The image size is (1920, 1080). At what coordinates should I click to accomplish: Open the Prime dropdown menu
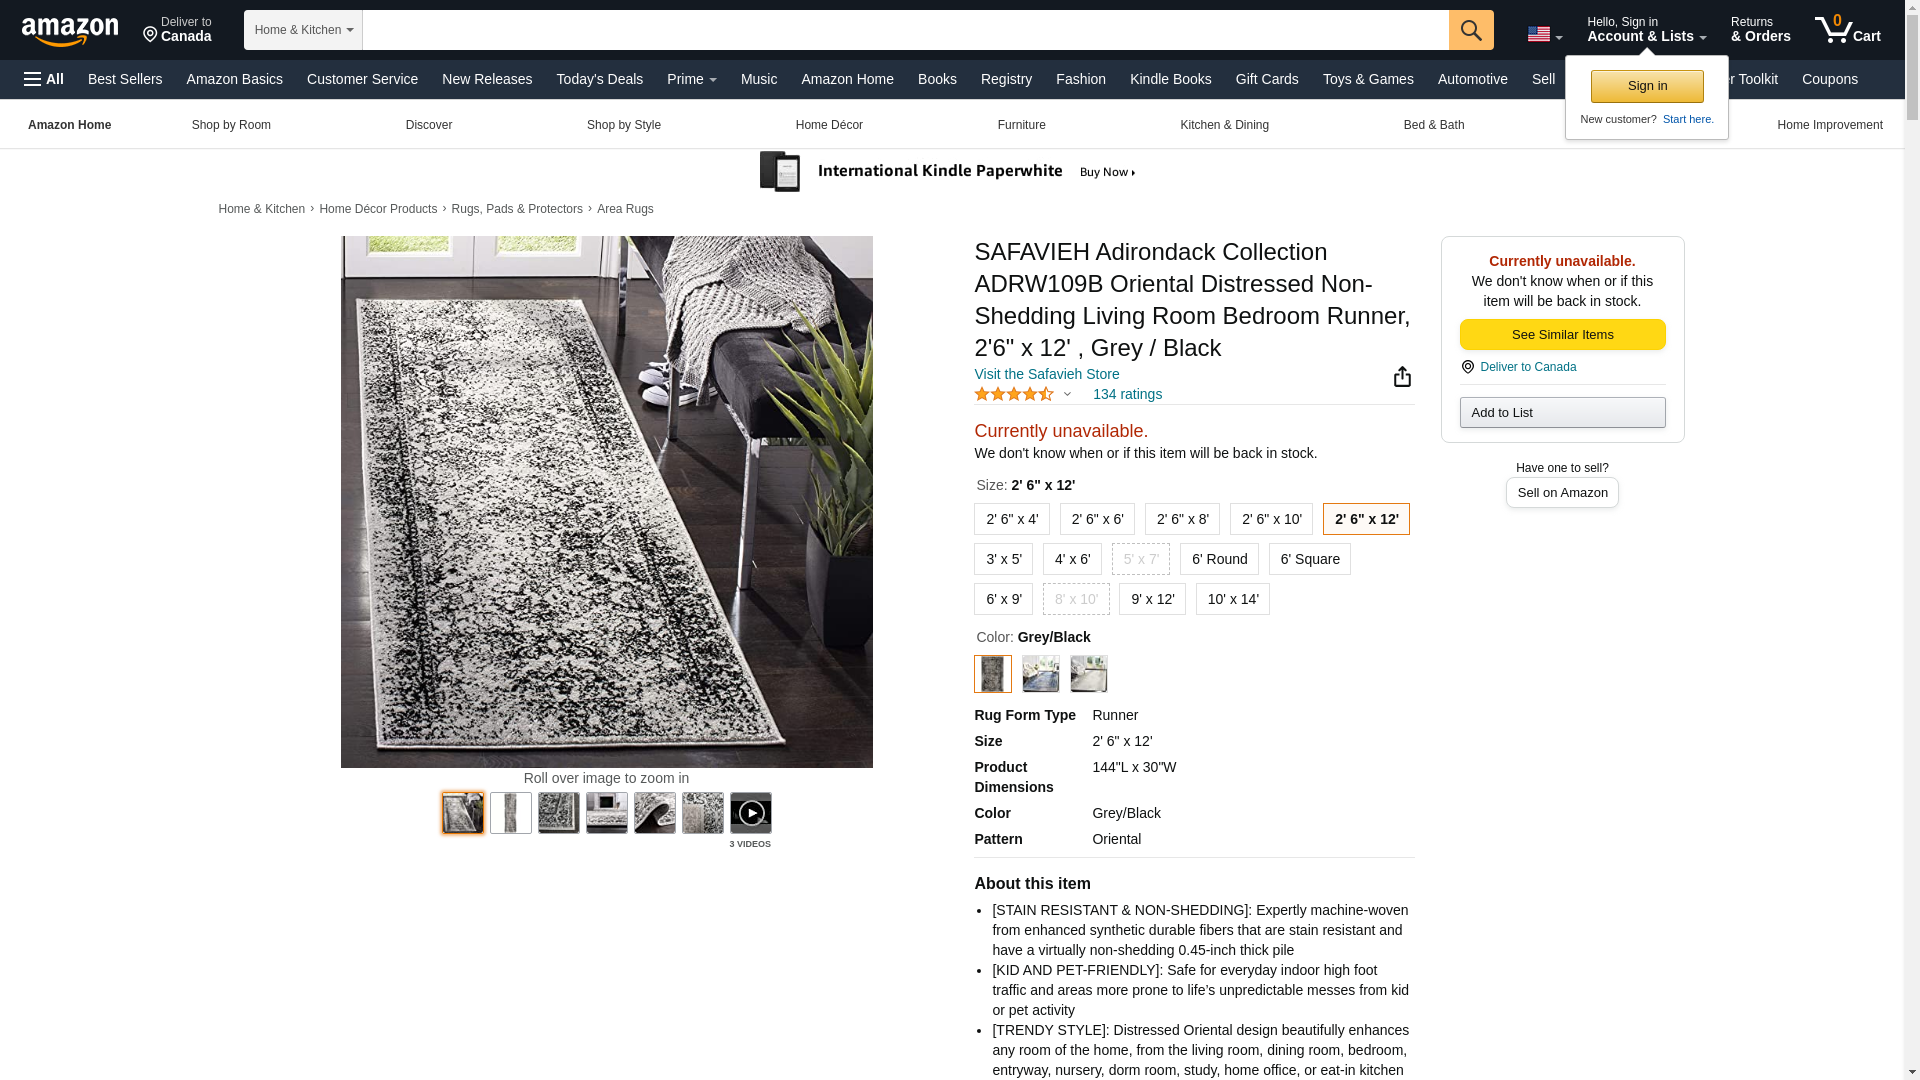click(691, 79)
